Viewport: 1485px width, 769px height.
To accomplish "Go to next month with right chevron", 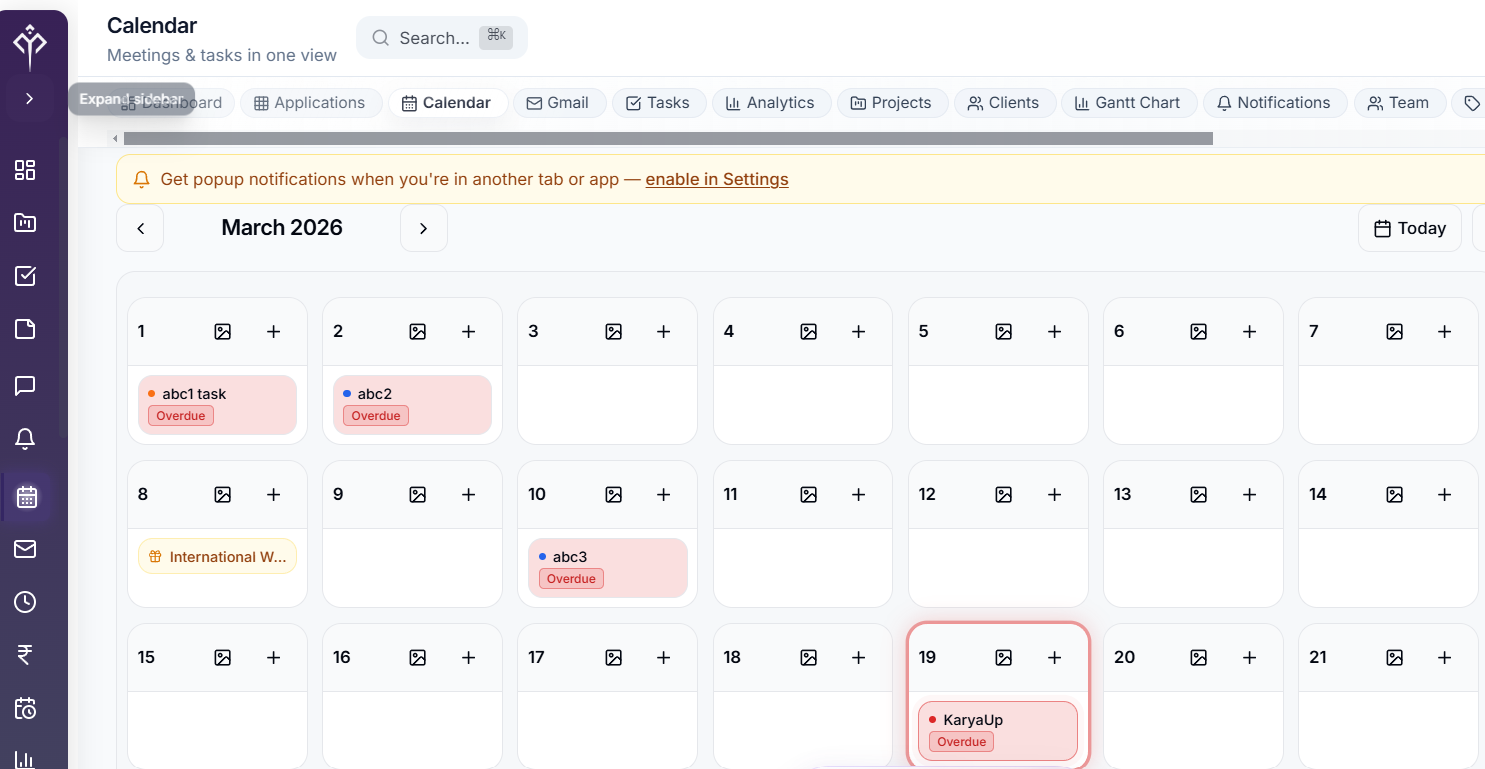I will point(423,228).
